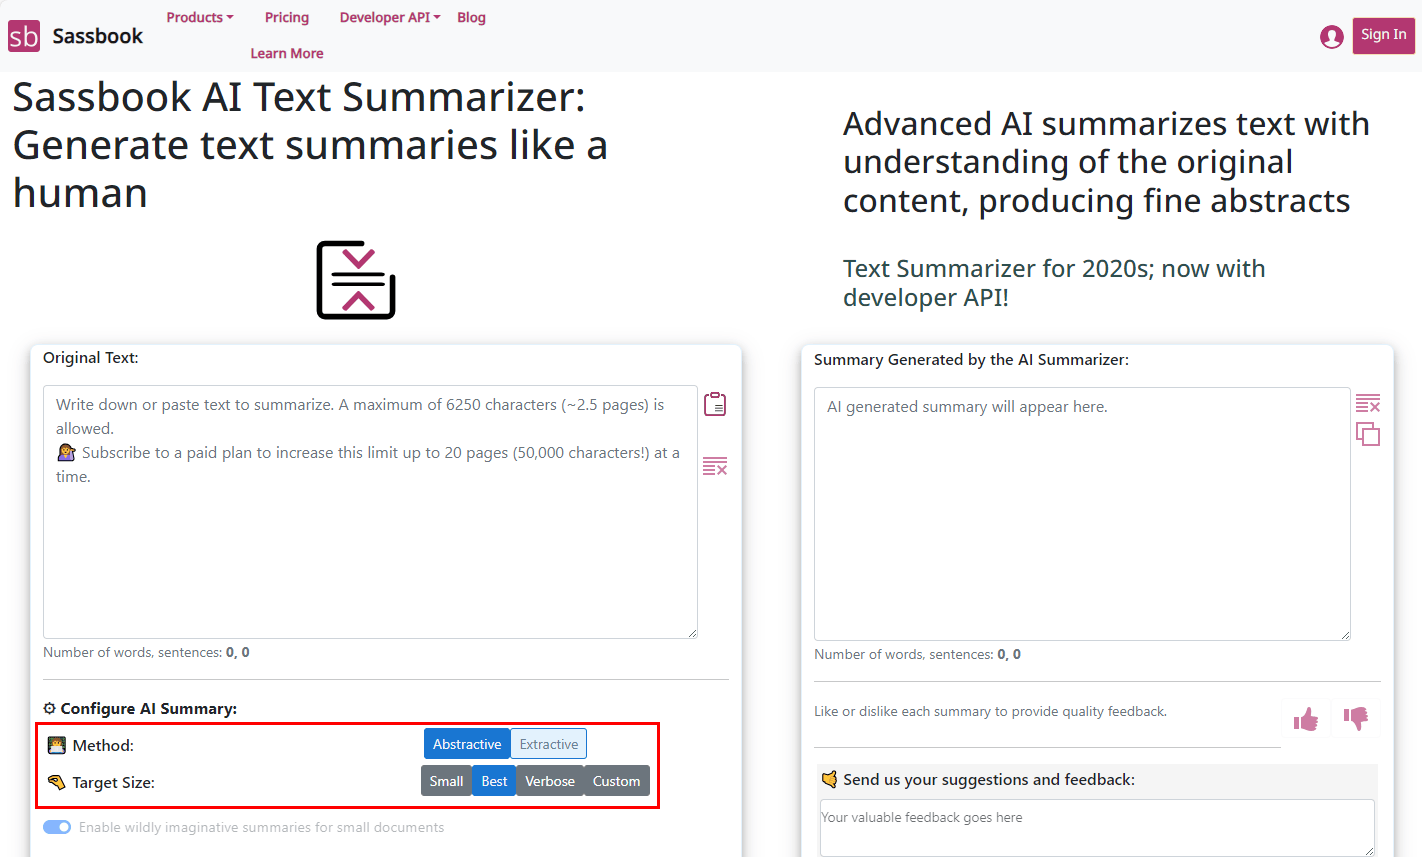Image resolution: width=1422 pixels, height=857 pixels.
Task: Clear the generated summary with clear icon
Action: (1367, 403)
